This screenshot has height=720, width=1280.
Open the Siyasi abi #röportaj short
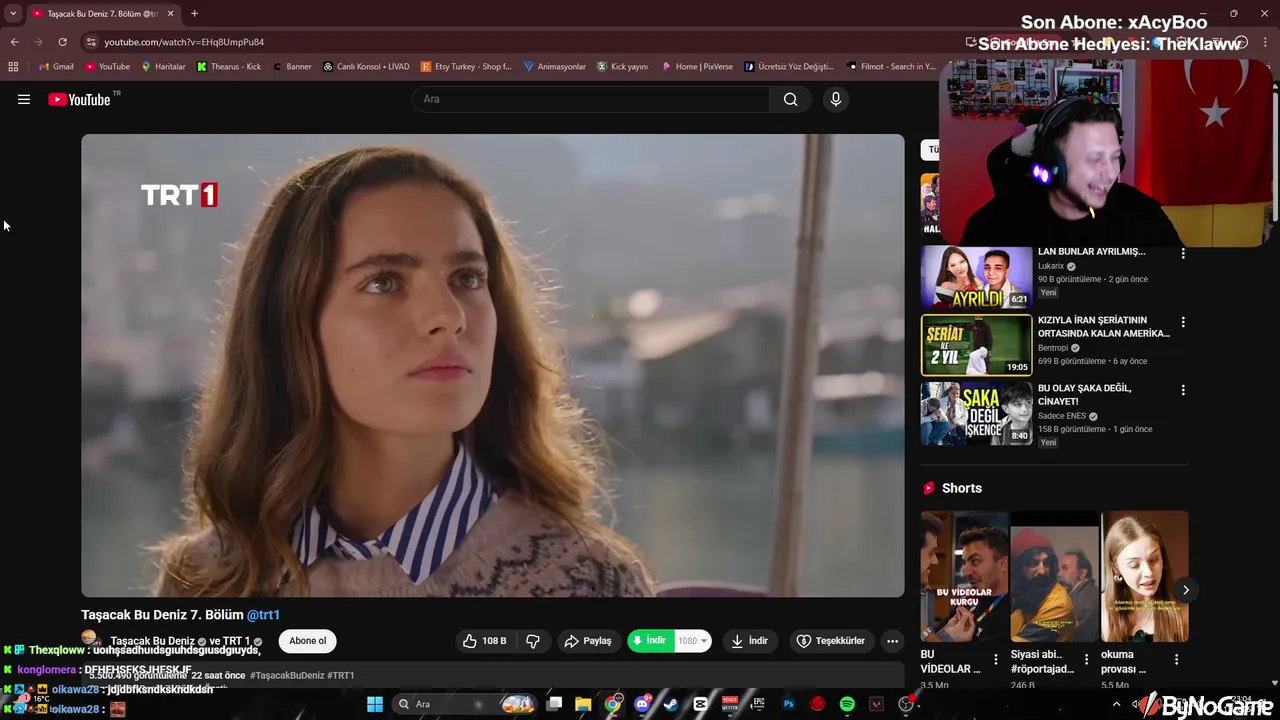[1054, 577]
